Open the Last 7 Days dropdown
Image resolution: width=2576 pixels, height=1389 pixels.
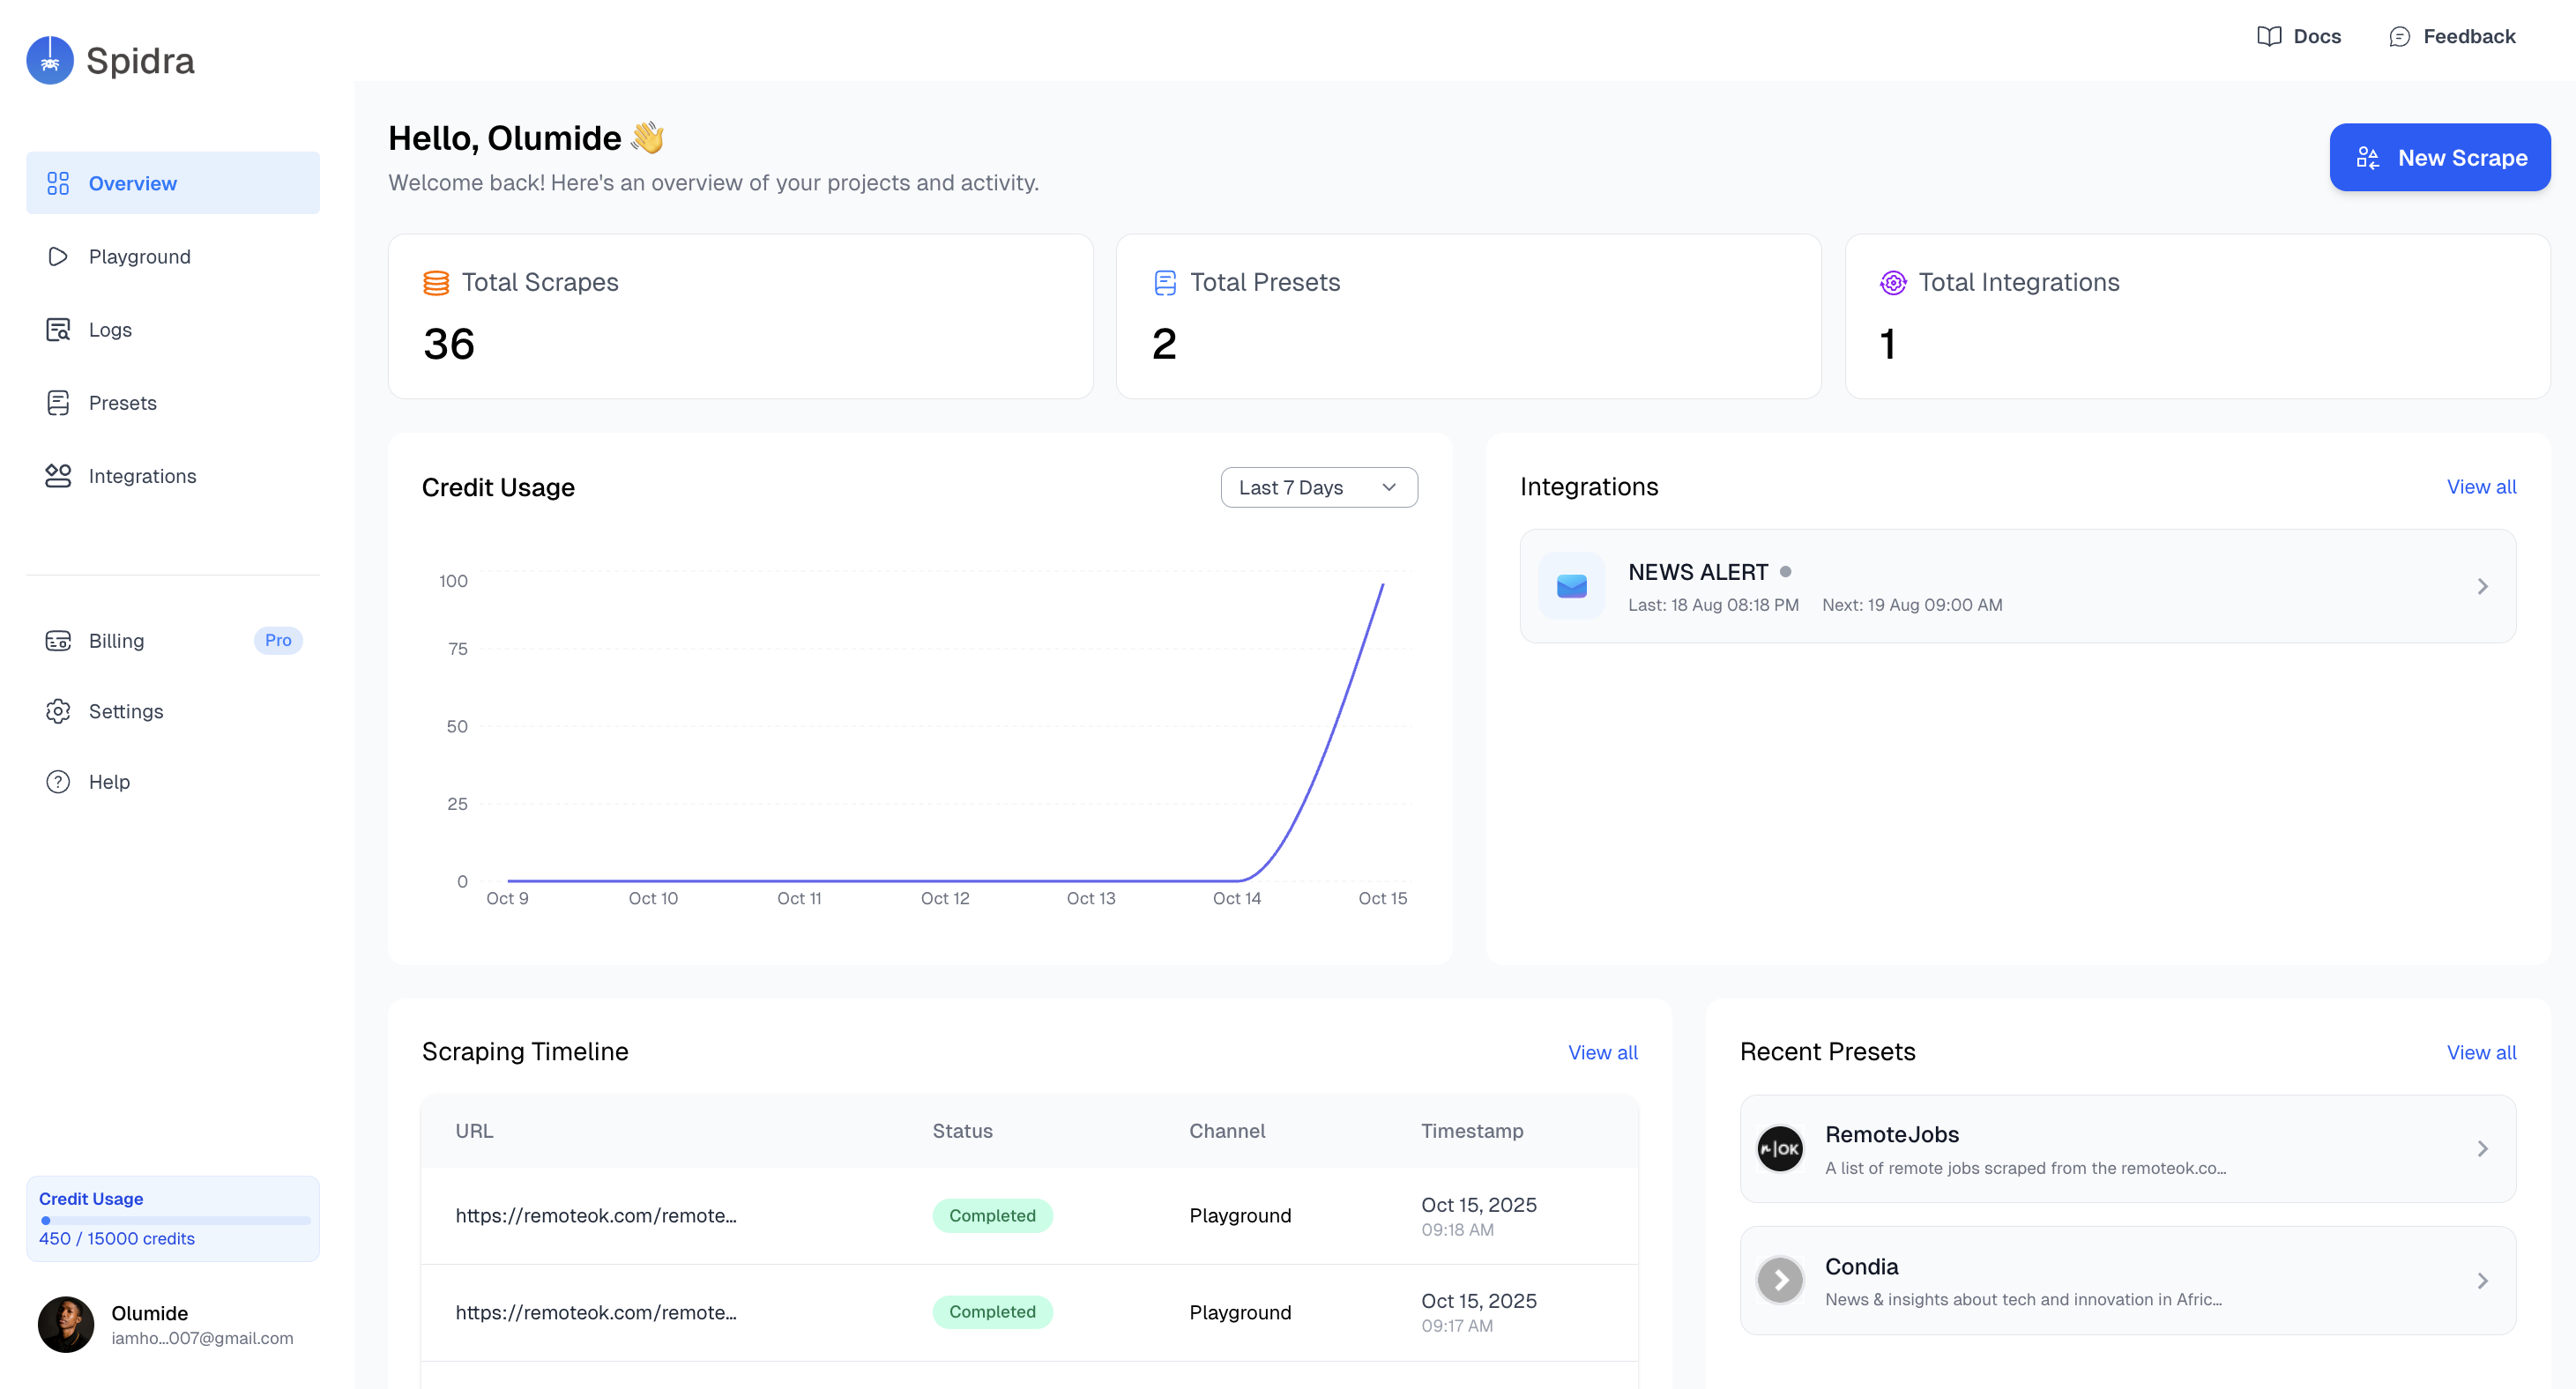coord(1318,487)
